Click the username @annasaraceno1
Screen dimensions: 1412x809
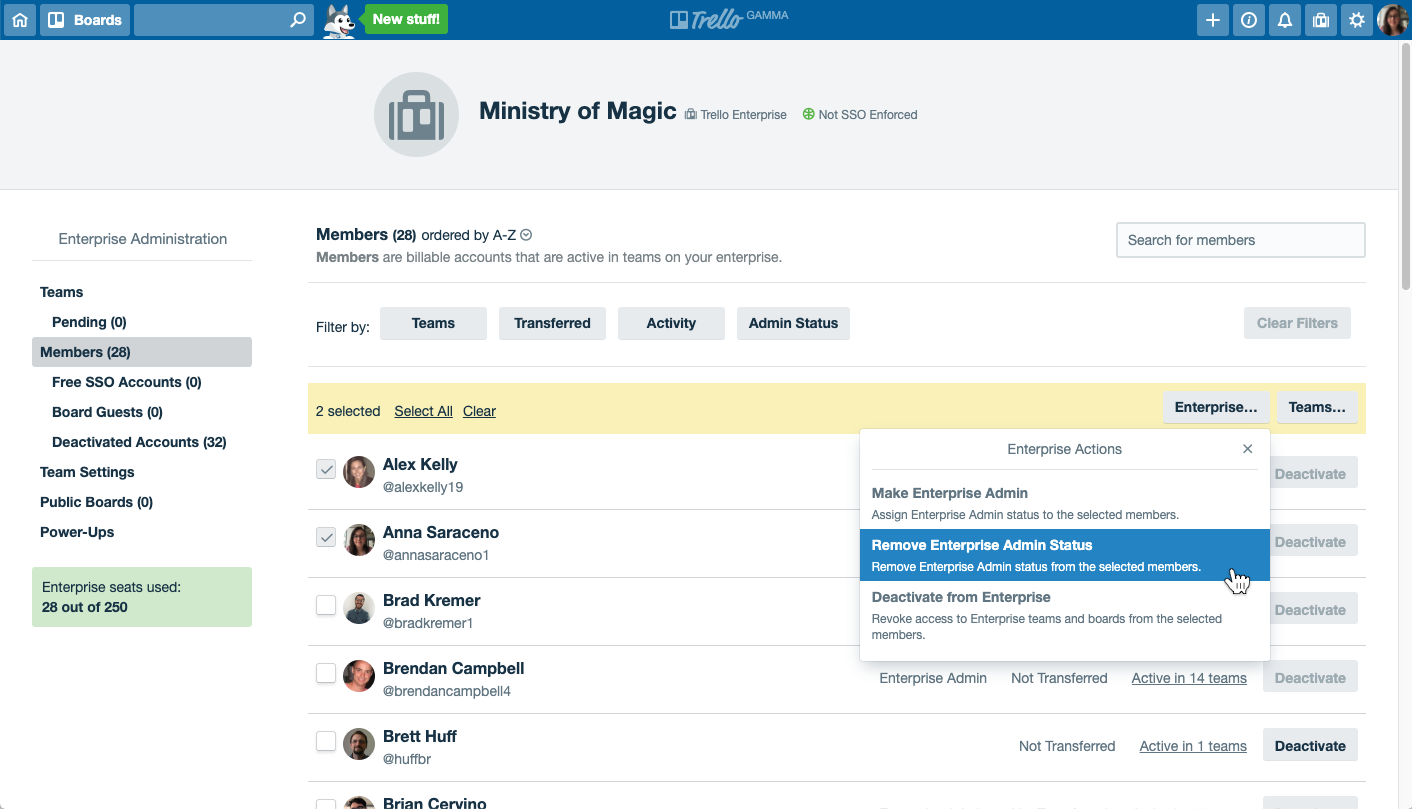point(436,555)
